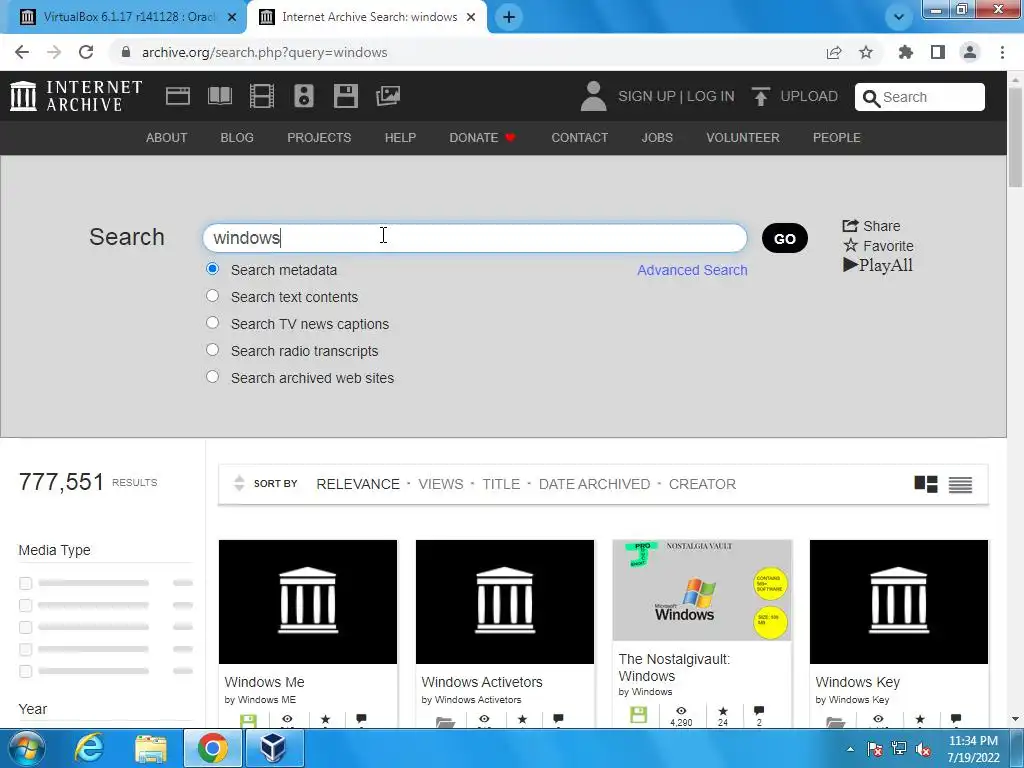Image resolution: width=1024 pixels, height=768 pixels.
Task: Launch Internet Explorer from taskbar
Action: pyautogui.click(x=89, y=748)
